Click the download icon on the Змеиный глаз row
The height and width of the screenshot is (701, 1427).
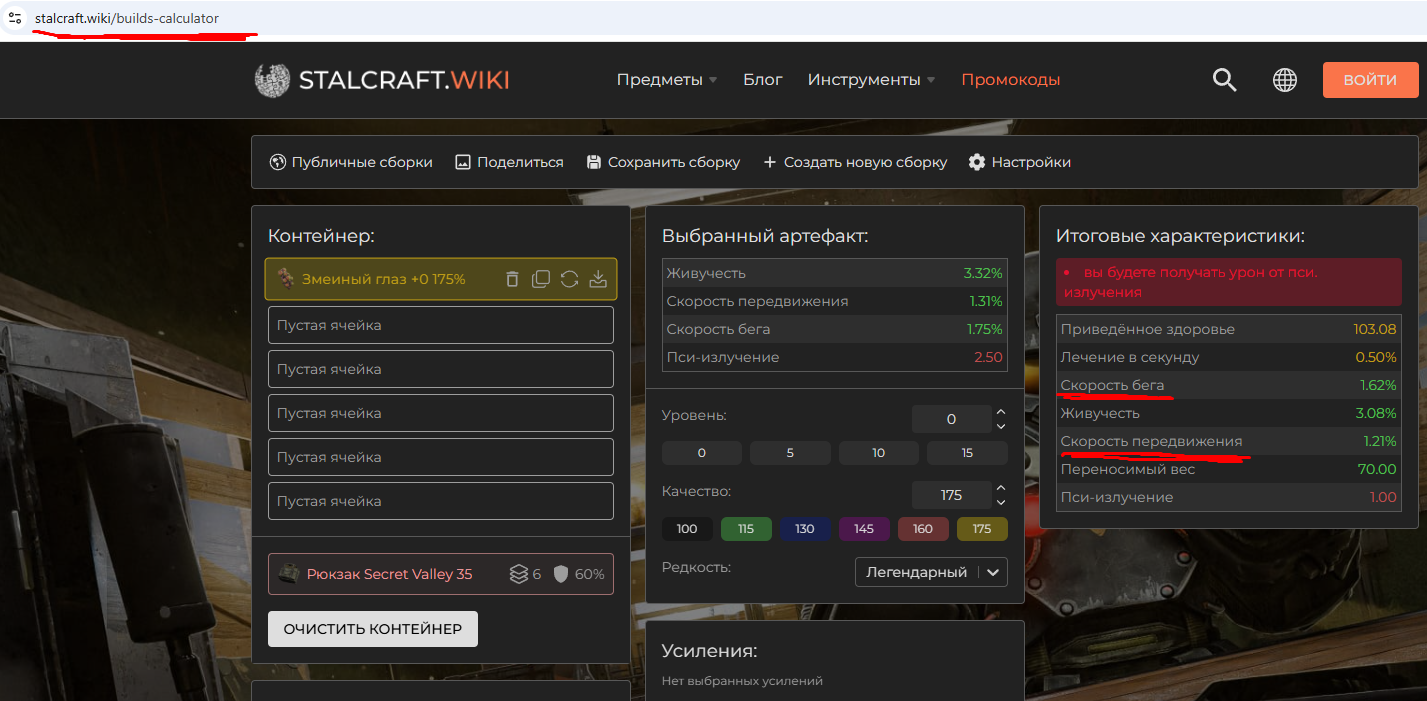tap(598, 280)
